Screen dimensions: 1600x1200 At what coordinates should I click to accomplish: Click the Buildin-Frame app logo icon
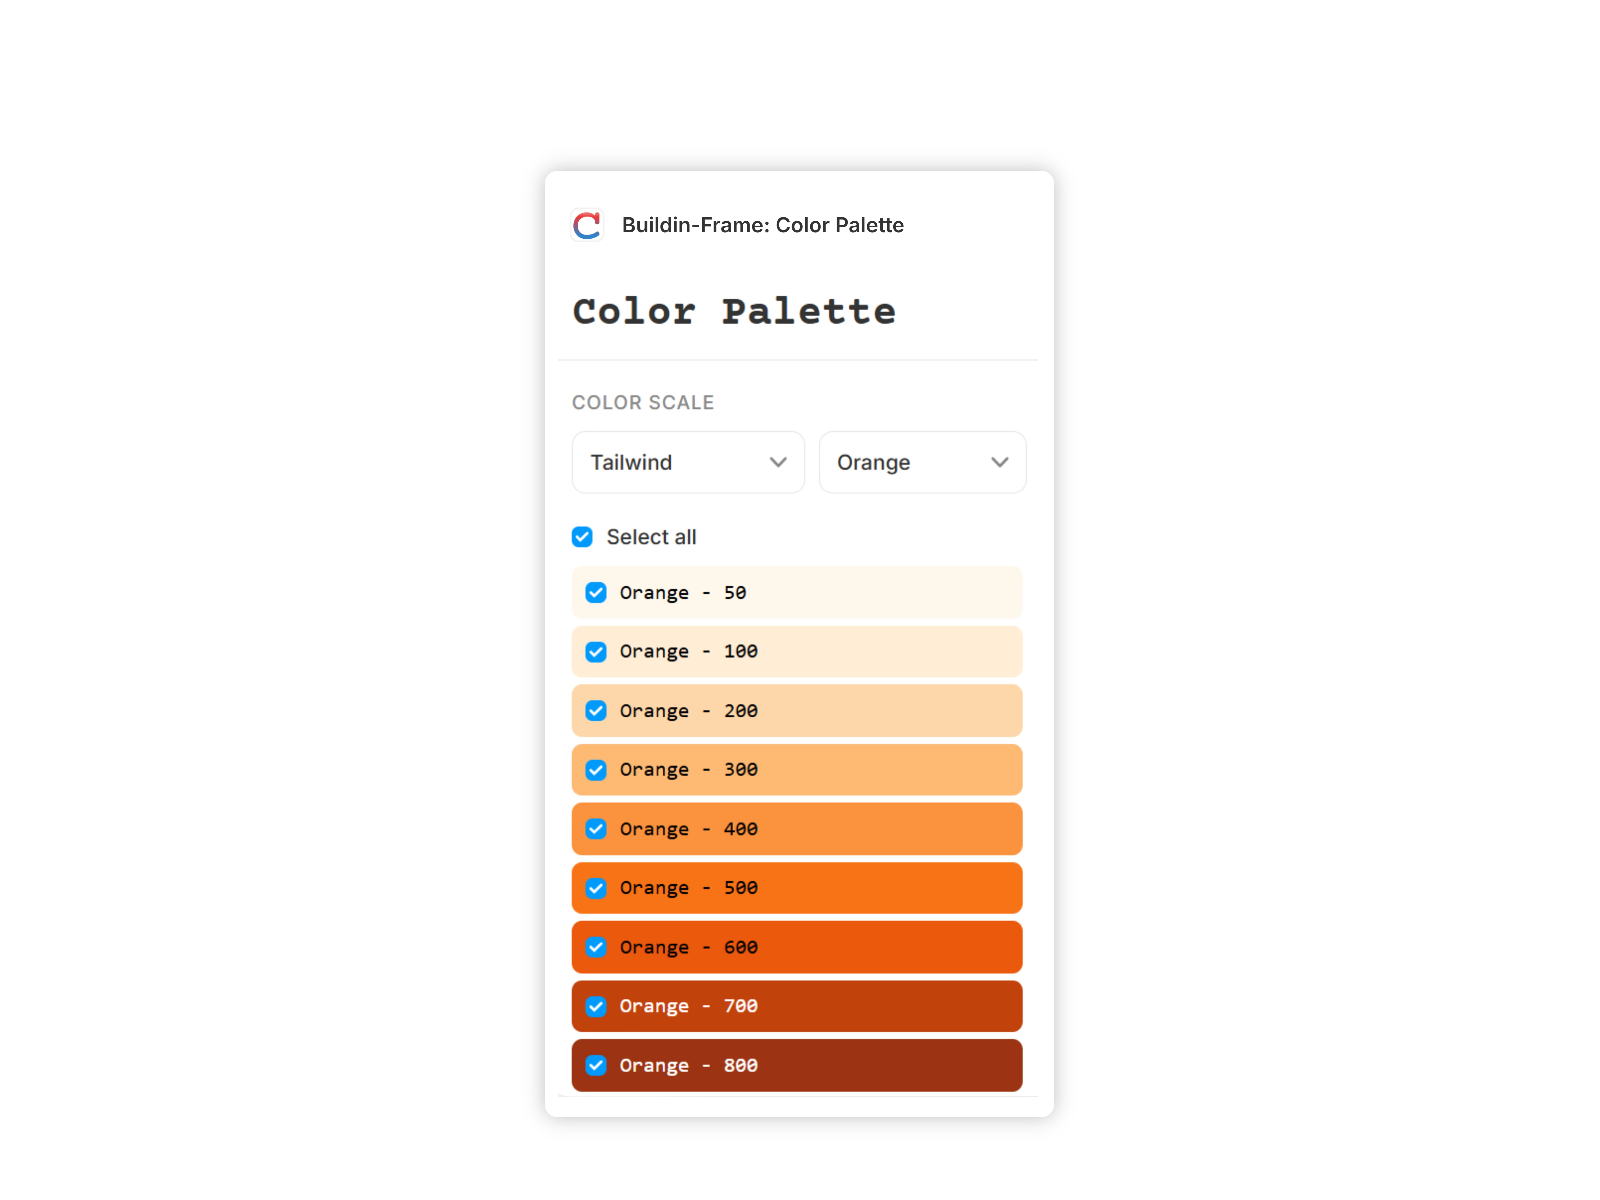point(587,225)
